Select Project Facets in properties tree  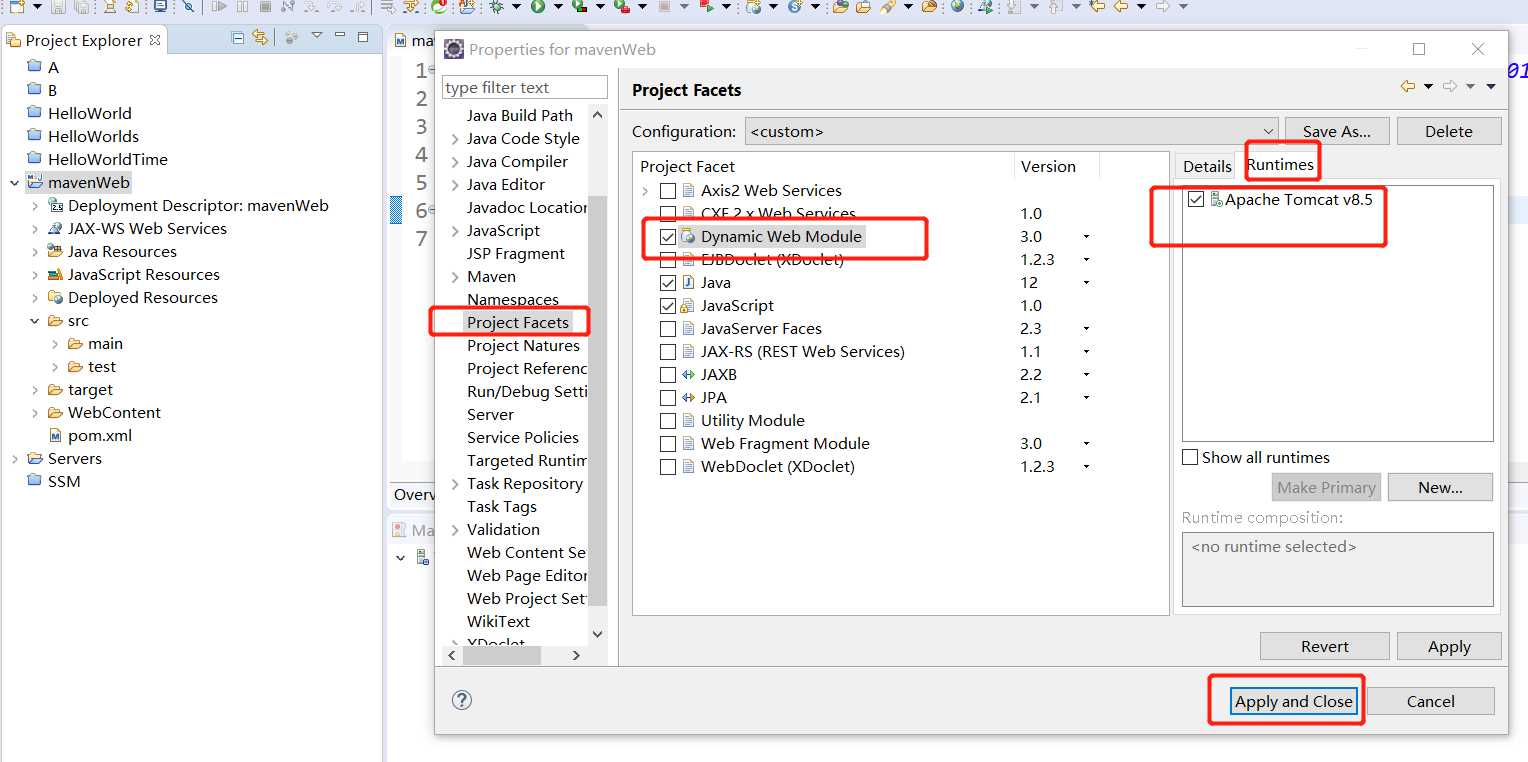(518, 322)
